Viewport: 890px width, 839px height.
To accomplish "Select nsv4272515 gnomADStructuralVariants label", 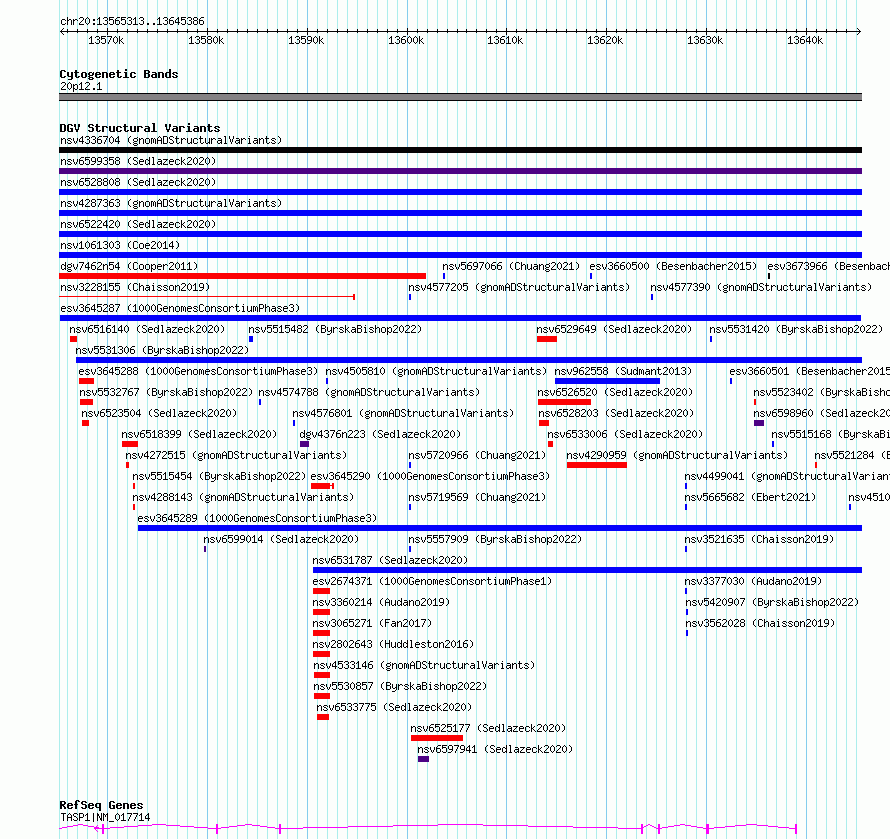I will click(x=236, y=455).
